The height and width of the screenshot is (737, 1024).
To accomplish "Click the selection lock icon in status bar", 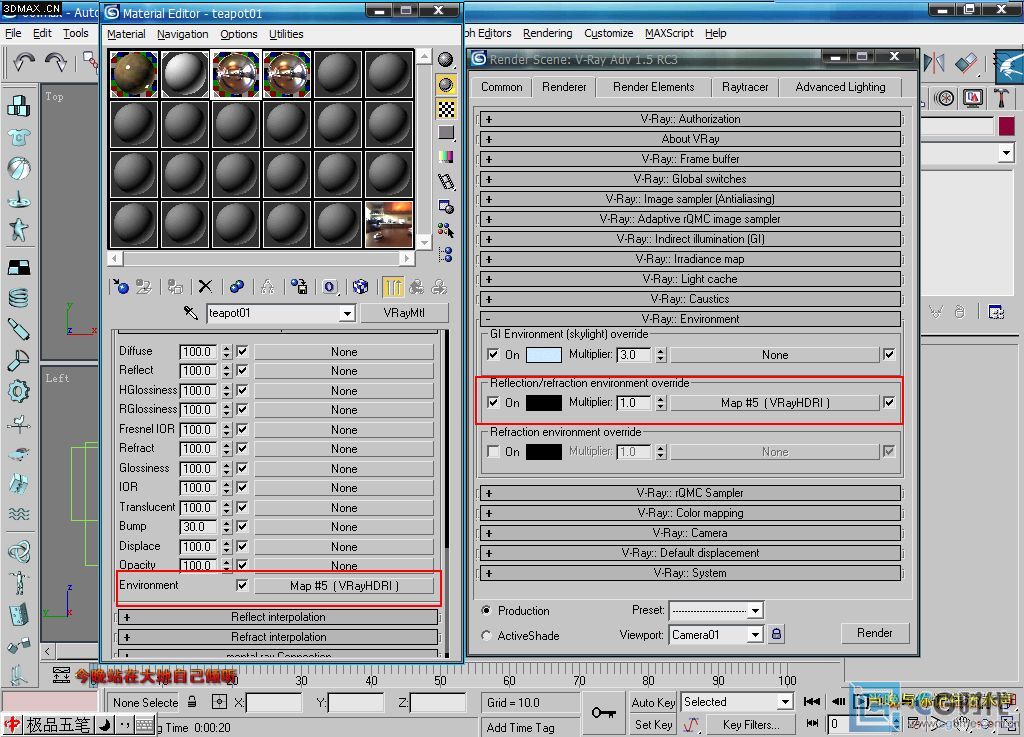I will [x=192, y=702].
